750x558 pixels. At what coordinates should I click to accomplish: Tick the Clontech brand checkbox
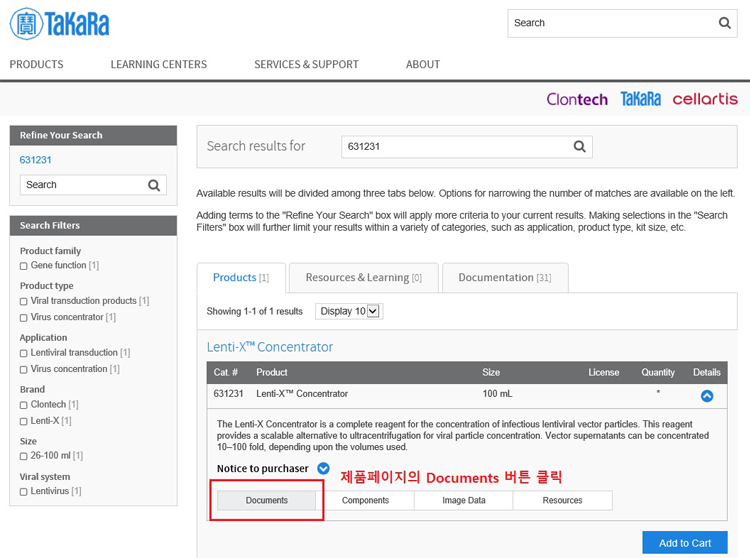23,405
